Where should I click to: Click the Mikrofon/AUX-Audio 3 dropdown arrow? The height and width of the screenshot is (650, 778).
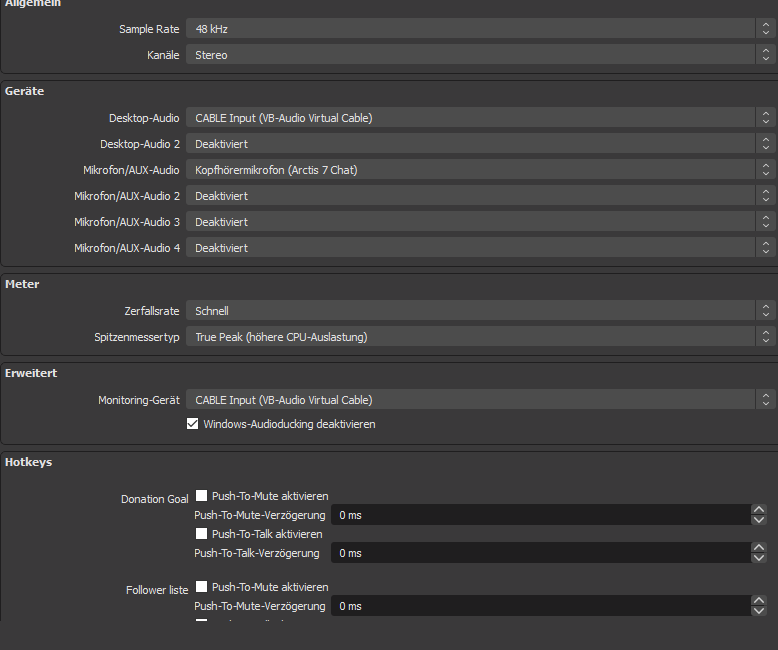(765, 222)
